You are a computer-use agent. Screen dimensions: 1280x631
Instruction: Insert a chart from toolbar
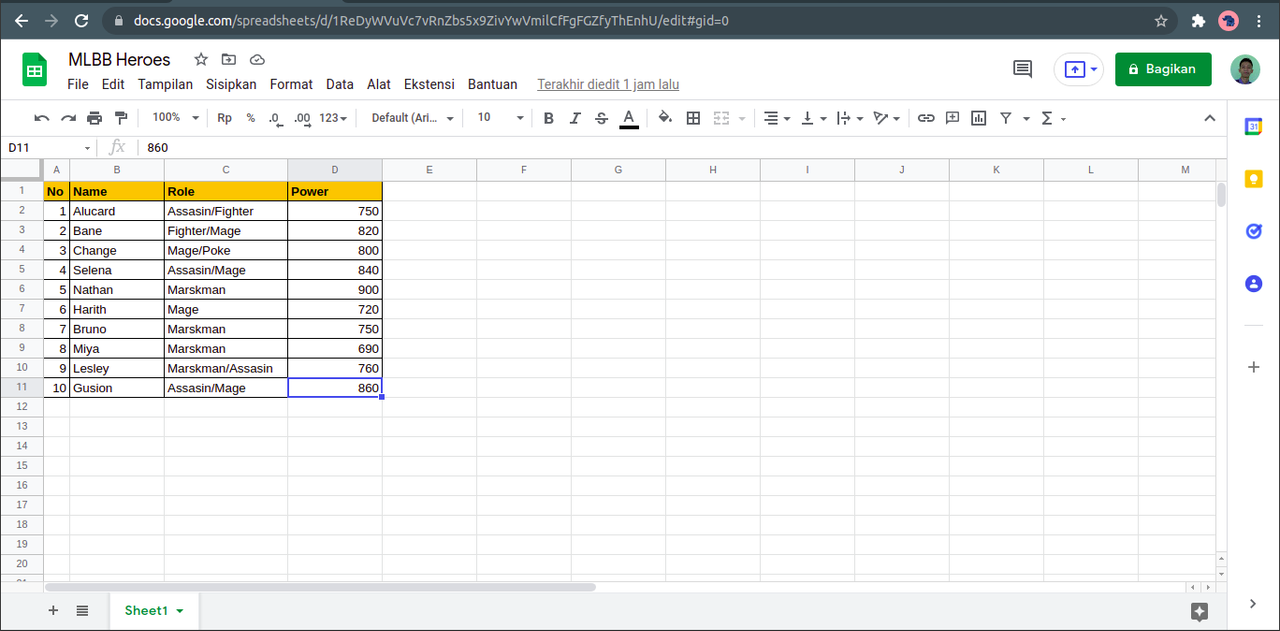(x=979, y=118)
